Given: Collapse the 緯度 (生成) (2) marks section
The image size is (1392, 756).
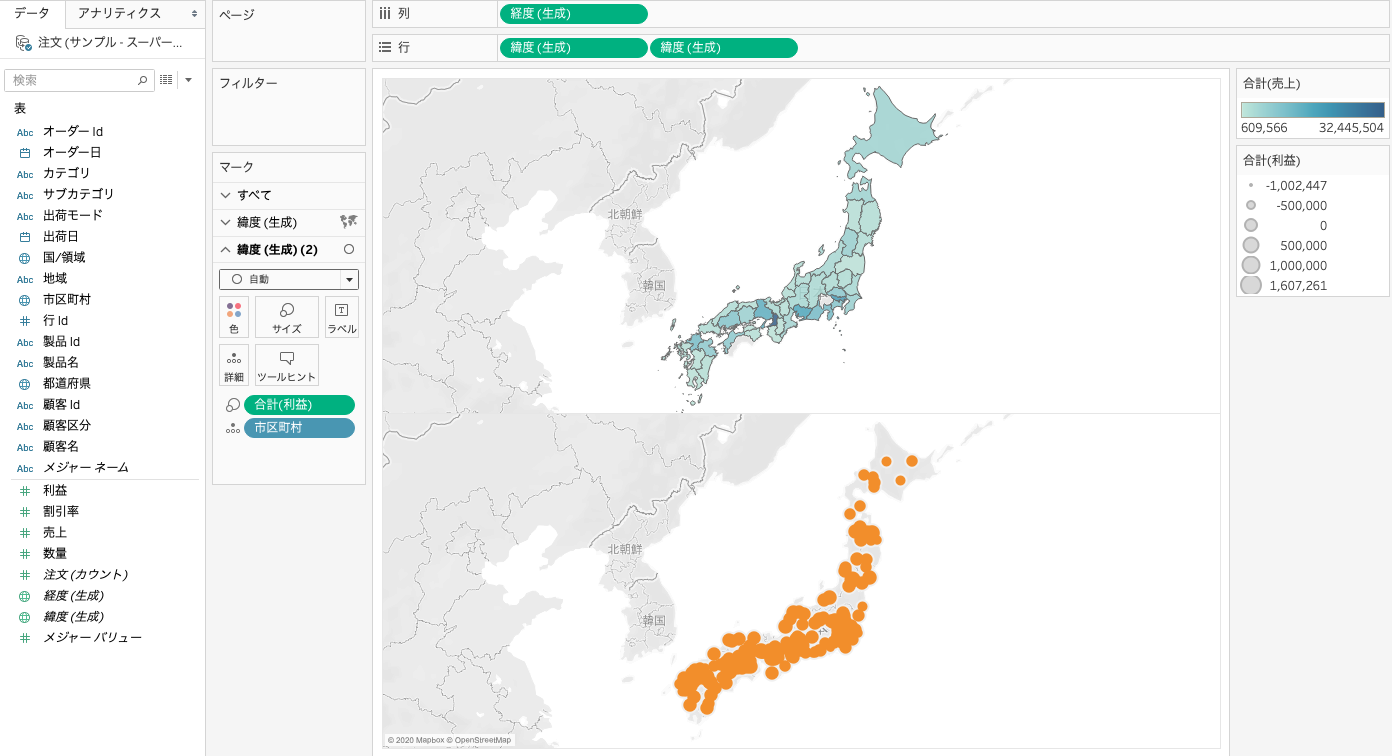Looking at the screenshot, I should 226,249.
